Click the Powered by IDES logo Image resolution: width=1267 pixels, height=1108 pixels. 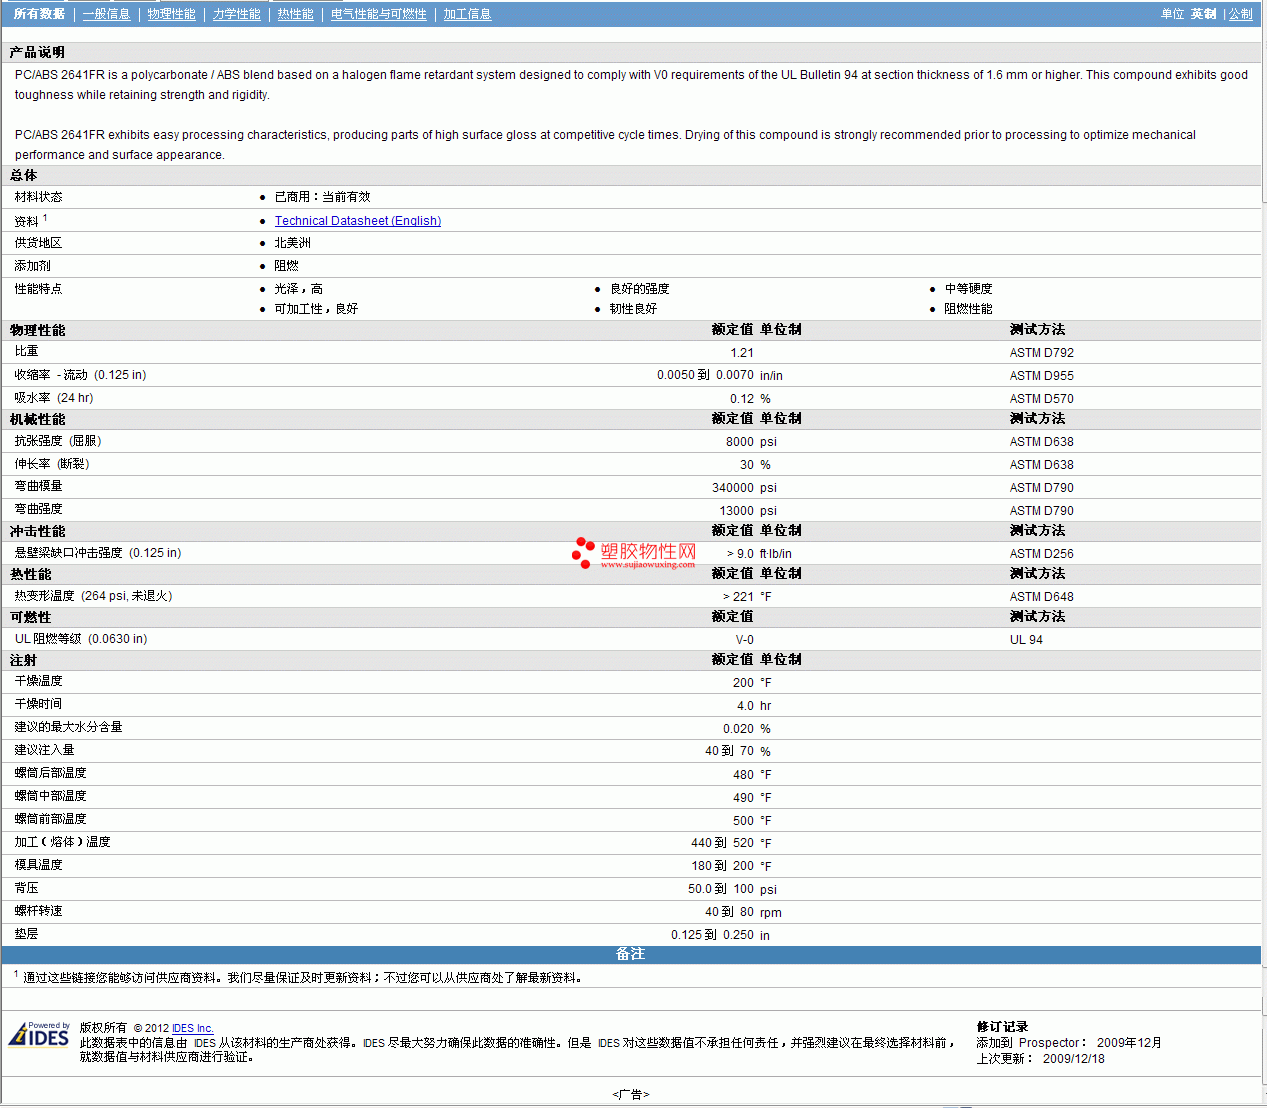click(x=39, y=1034)
